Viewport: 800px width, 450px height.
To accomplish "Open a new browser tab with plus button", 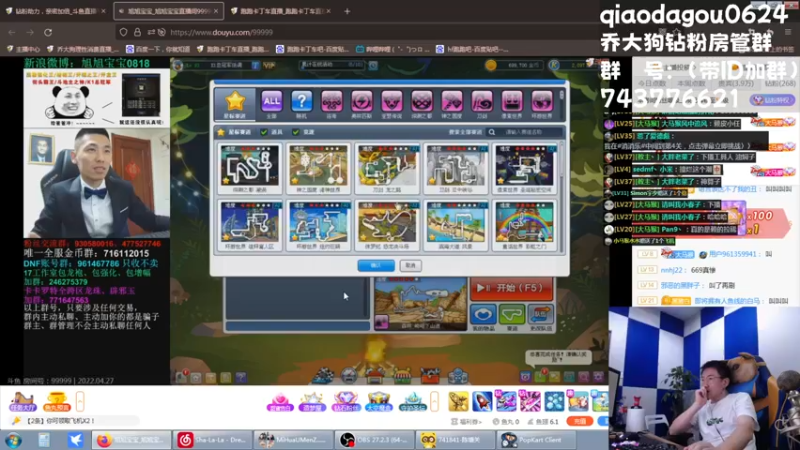I will click(x=347, y=11).
